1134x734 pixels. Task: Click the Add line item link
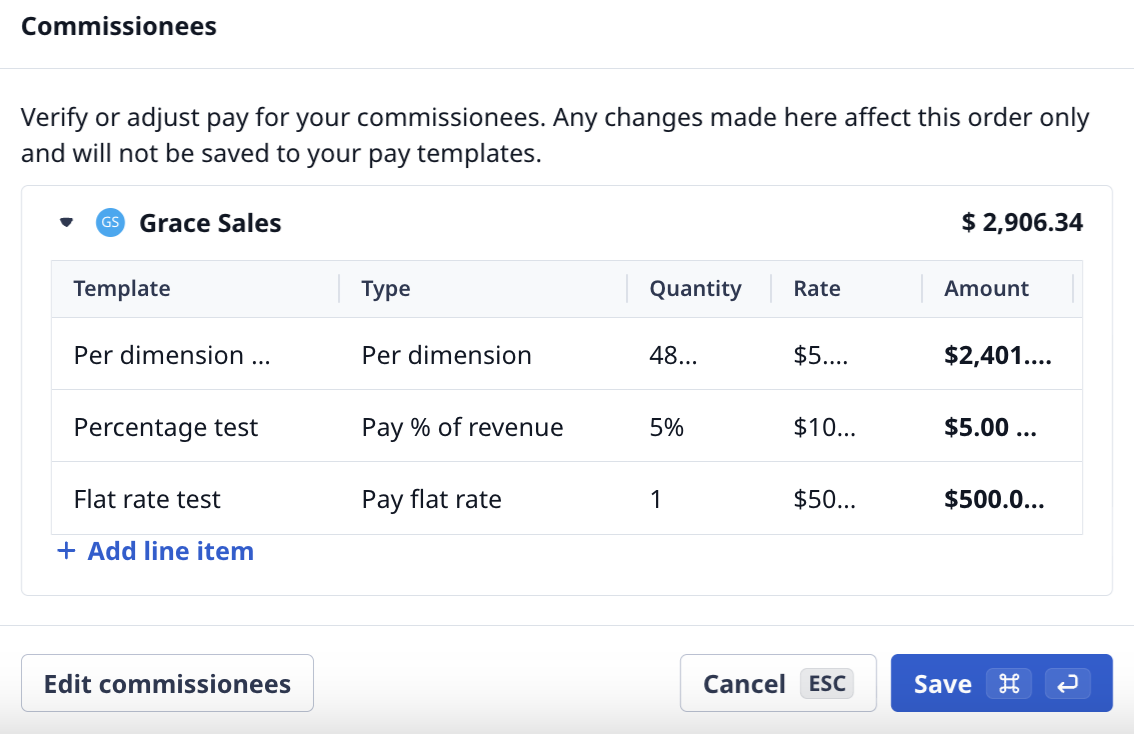170,551
